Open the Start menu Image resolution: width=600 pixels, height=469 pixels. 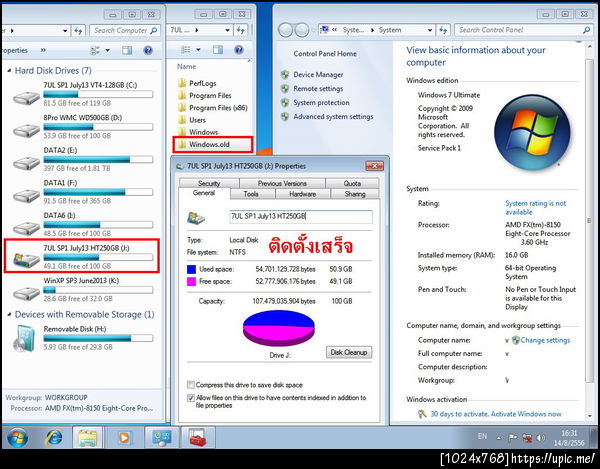pyautogui.click(x=17, y=438)
